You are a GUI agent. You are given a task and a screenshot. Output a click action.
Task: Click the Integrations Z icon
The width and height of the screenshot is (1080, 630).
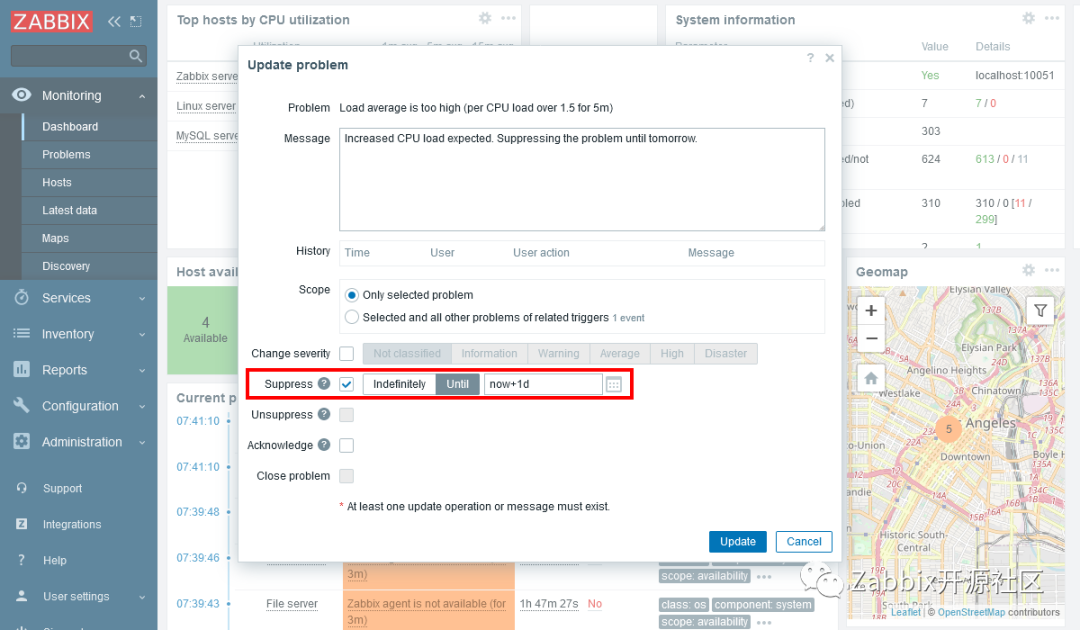click(x=22, y=524)
